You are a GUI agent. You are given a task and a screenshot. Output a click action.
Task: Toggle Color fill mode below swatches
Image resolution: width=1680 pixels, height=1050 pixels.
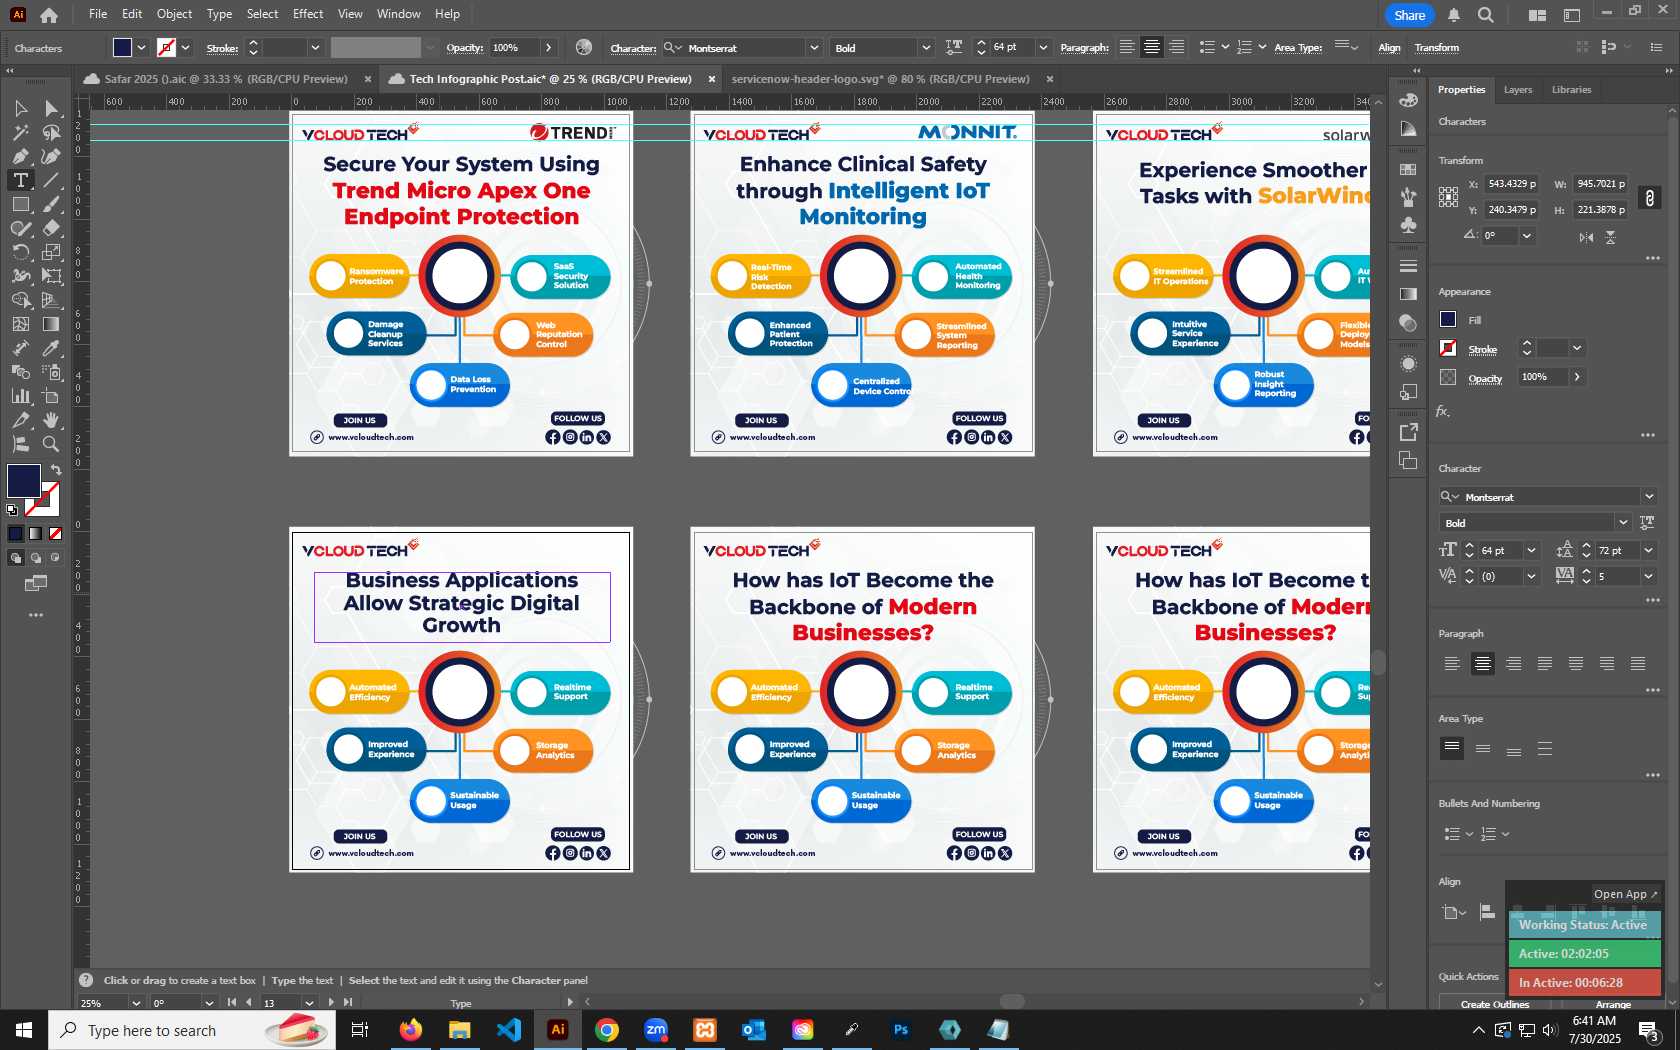tap(15, 533)
